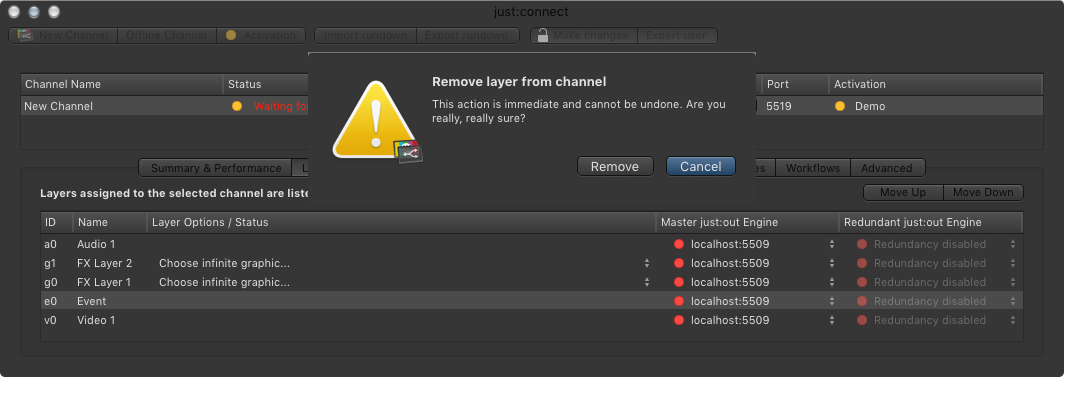Click red status dot for Event engine
The width and height of the screenshot is (1084, 397).
pos(679,301)
